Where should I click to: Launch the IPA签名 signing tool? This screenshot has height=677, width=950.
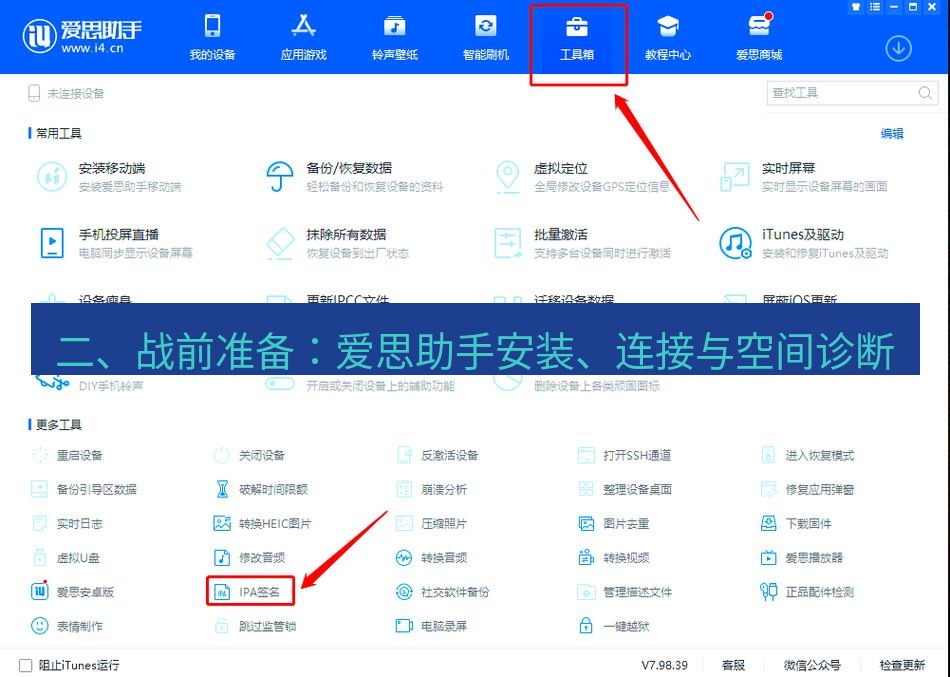(x=258, y=591)
